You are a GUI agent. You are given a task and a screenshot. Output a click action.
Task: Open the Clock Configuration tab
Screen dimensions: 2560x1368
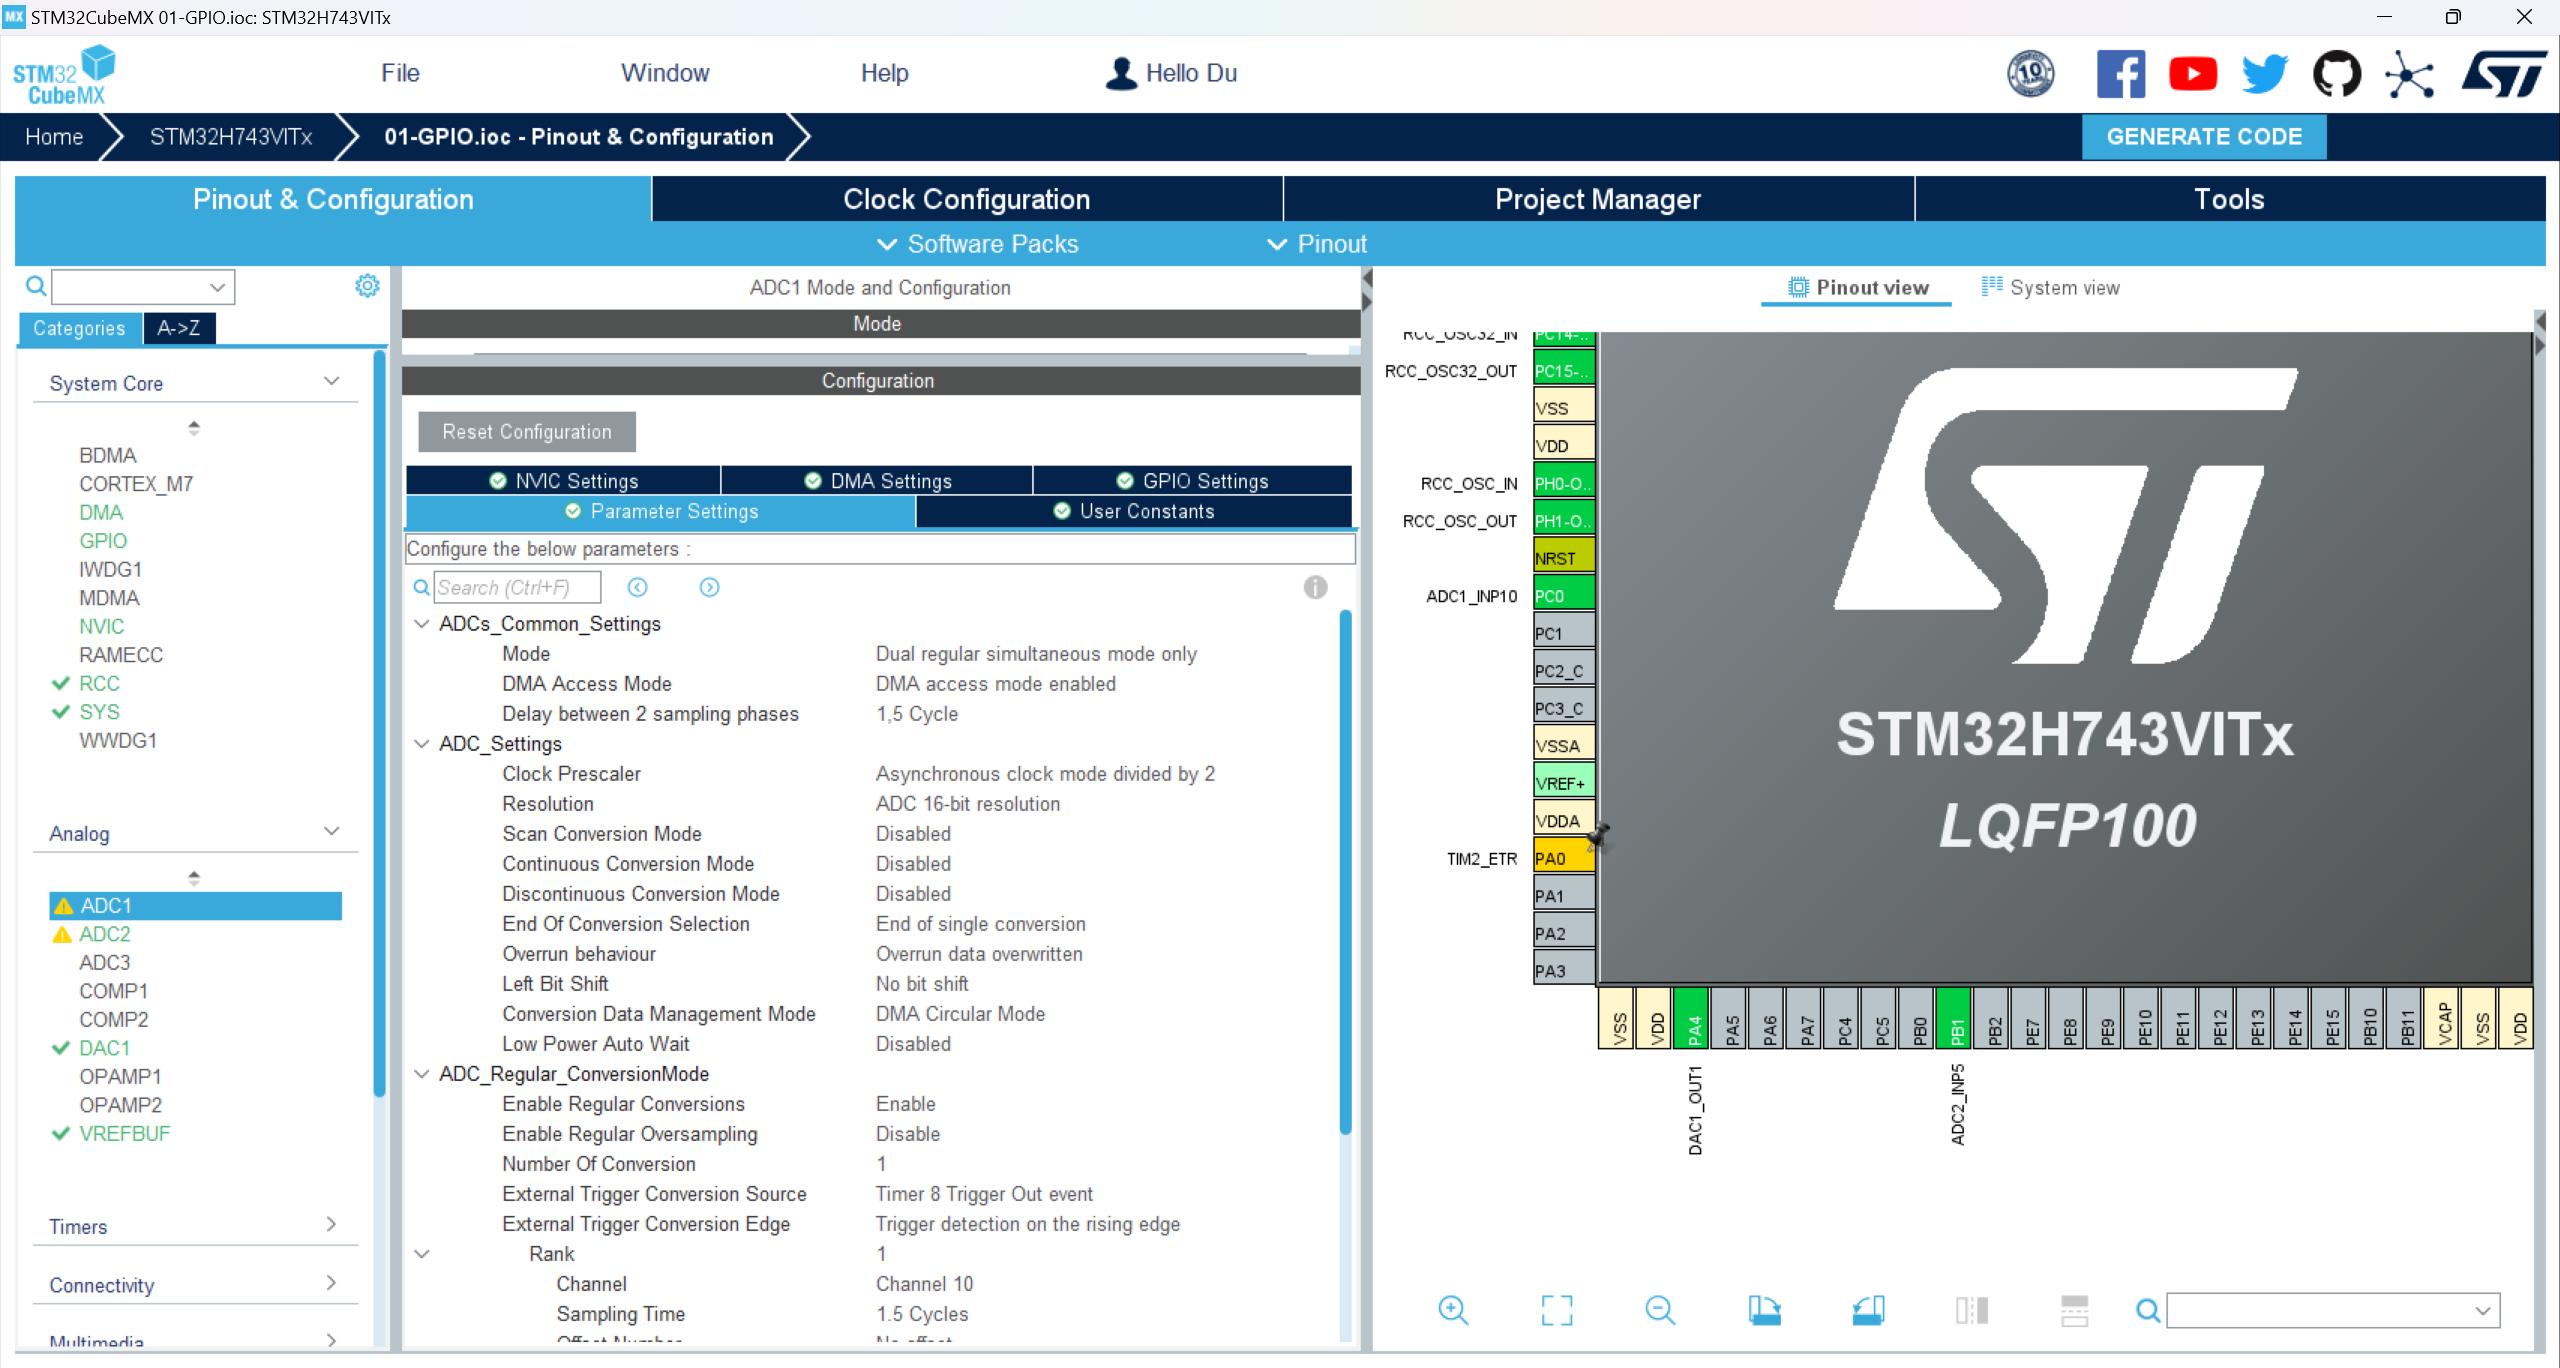click(x=966, y=199)
